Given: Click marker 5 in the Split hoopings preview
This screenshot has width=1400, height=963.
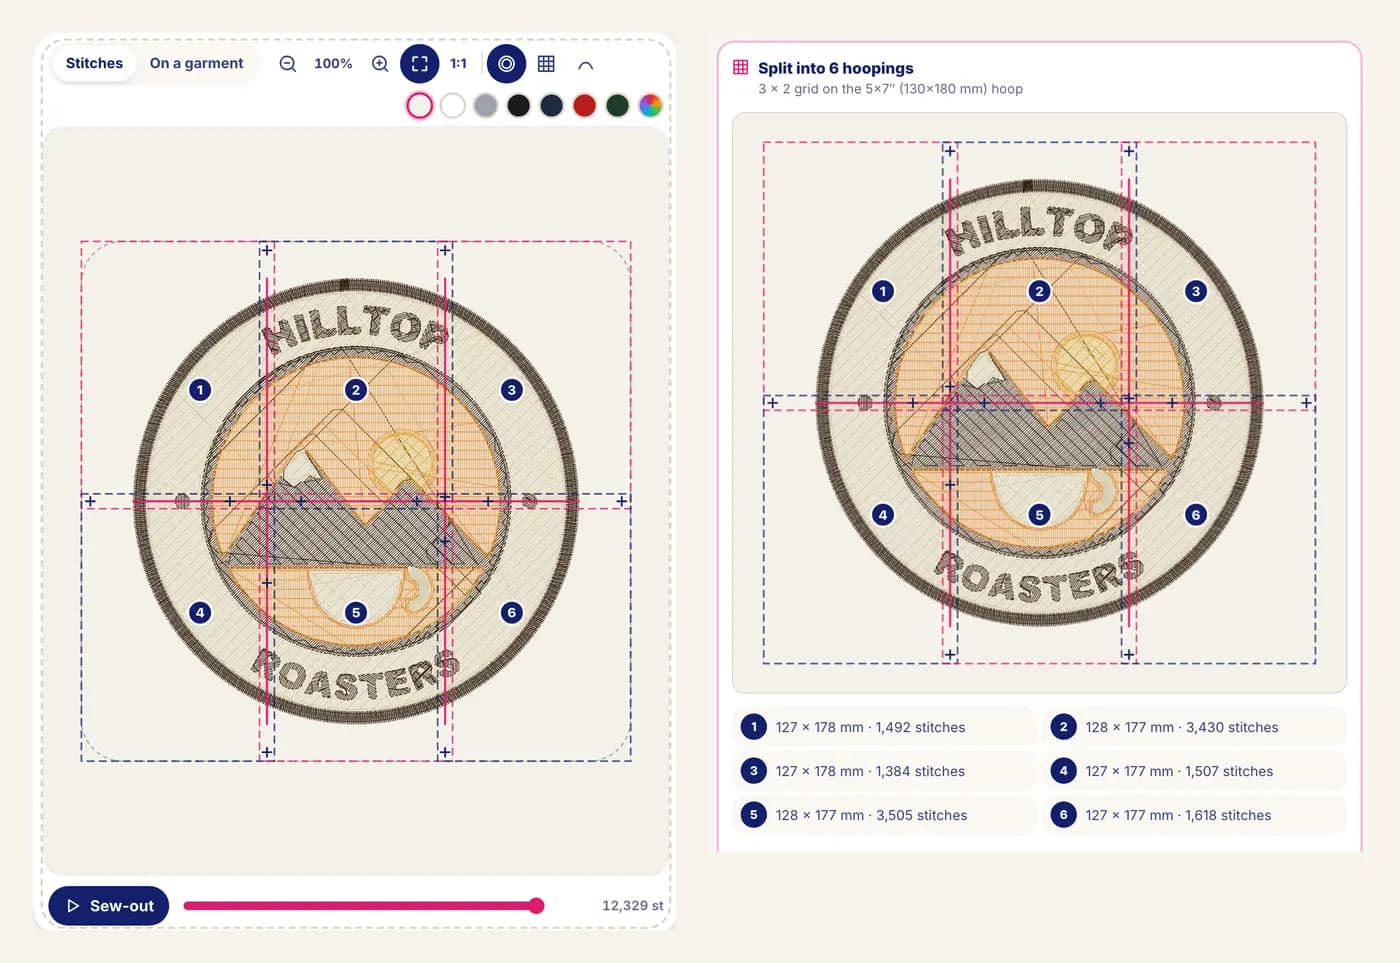Looking at the screenshot, I should [x=1040, y=515].
